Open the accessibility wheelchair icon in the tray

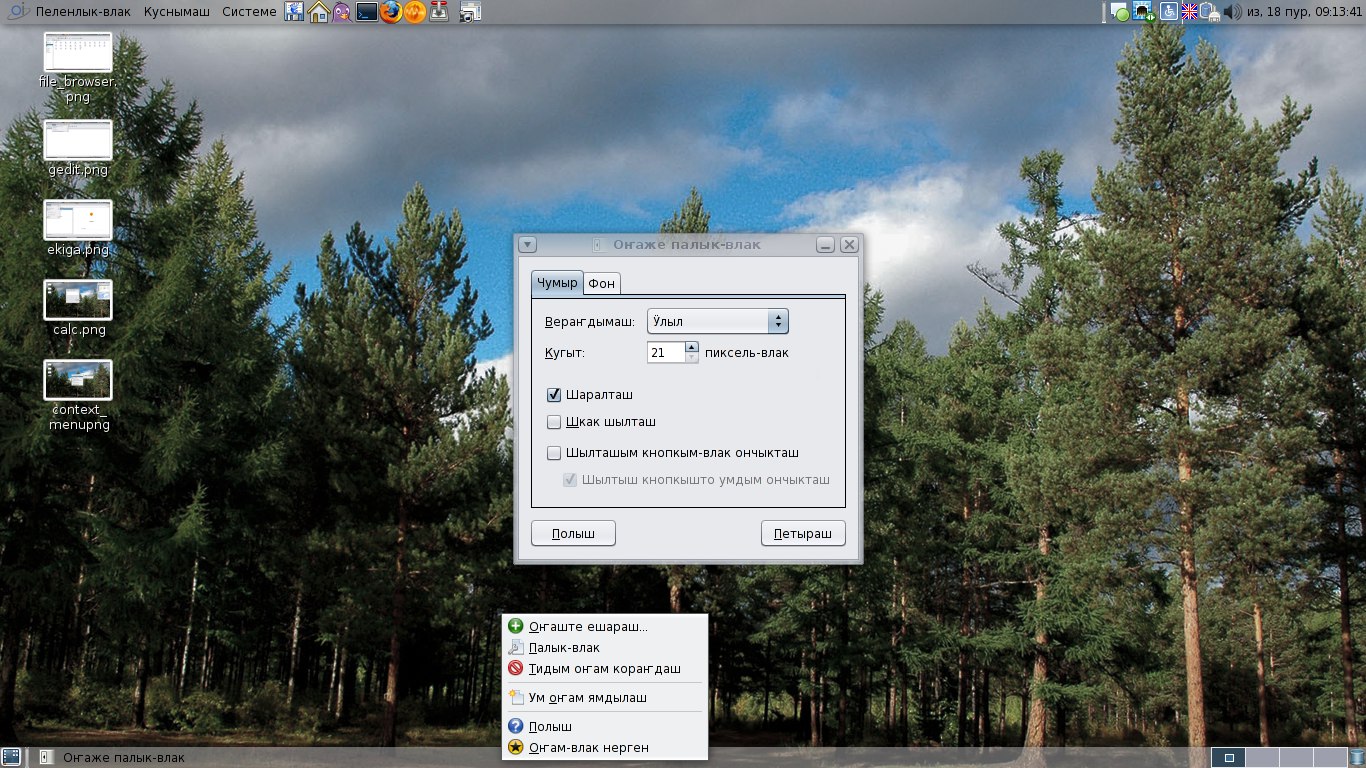[1168, 12]
